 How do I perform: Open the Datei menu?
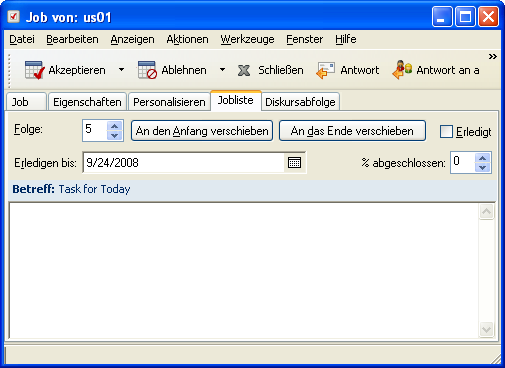coord(22,39)
